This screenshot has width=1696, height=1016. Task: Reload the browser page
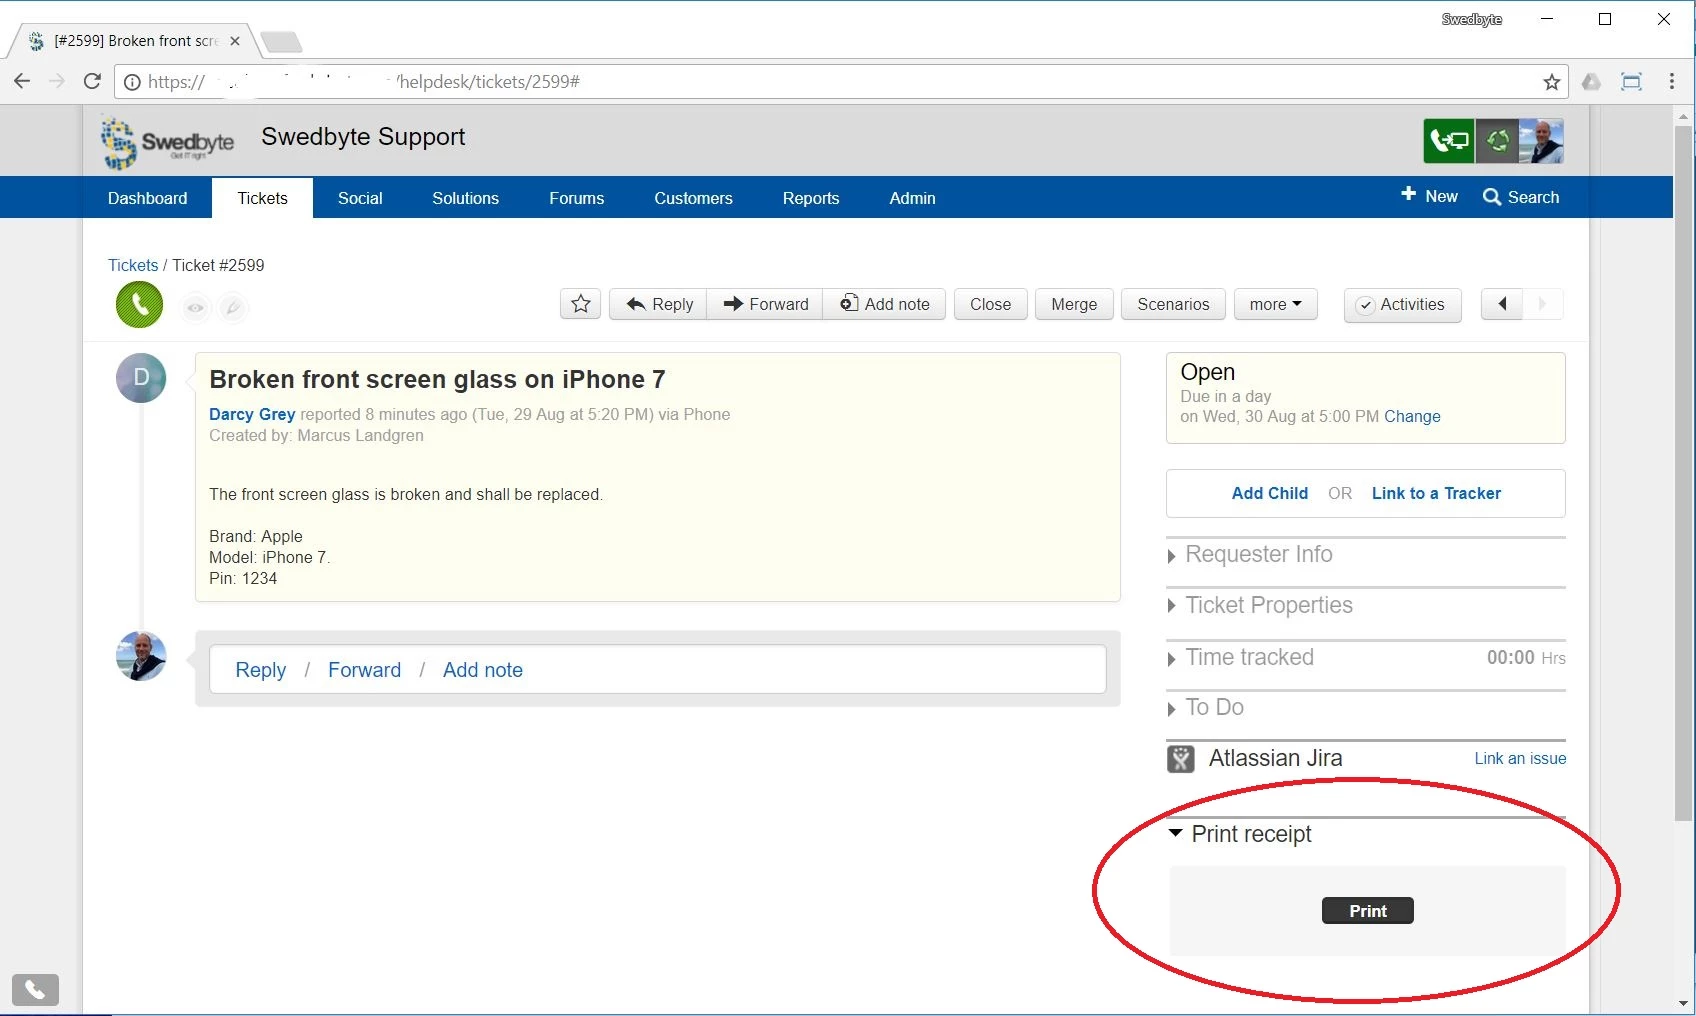92,81
